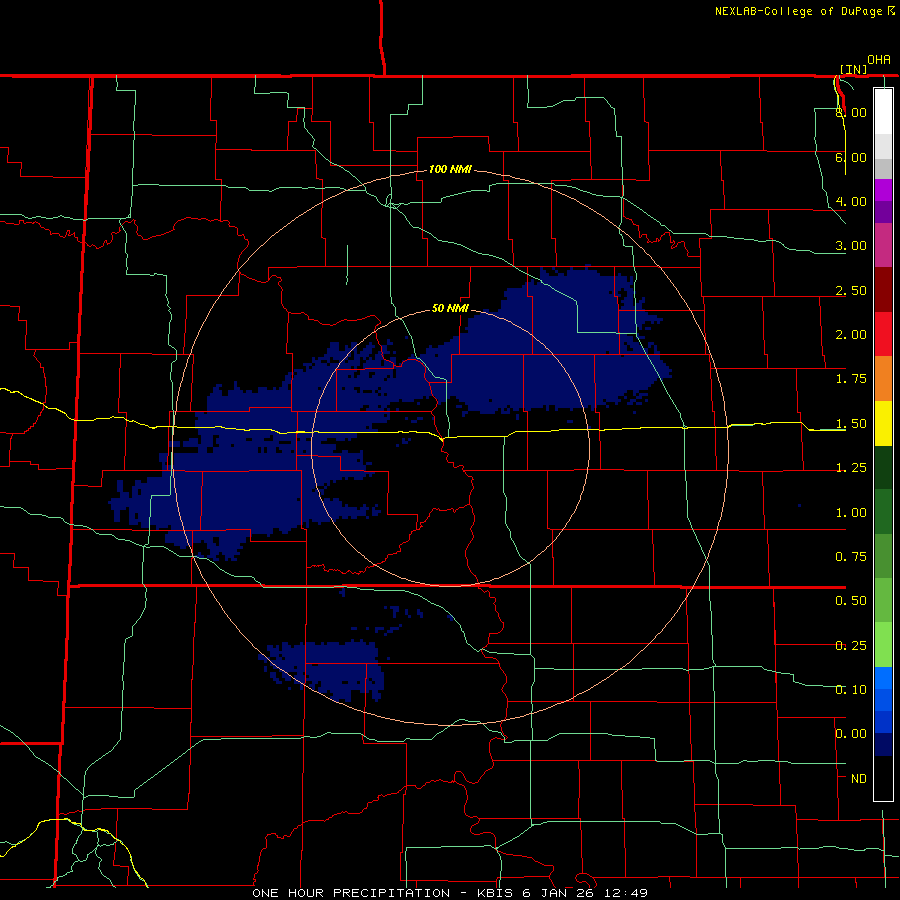This screenshot has height=900, width=900.
Task: Click the 1.75 legend value
Action: (851, 379)
